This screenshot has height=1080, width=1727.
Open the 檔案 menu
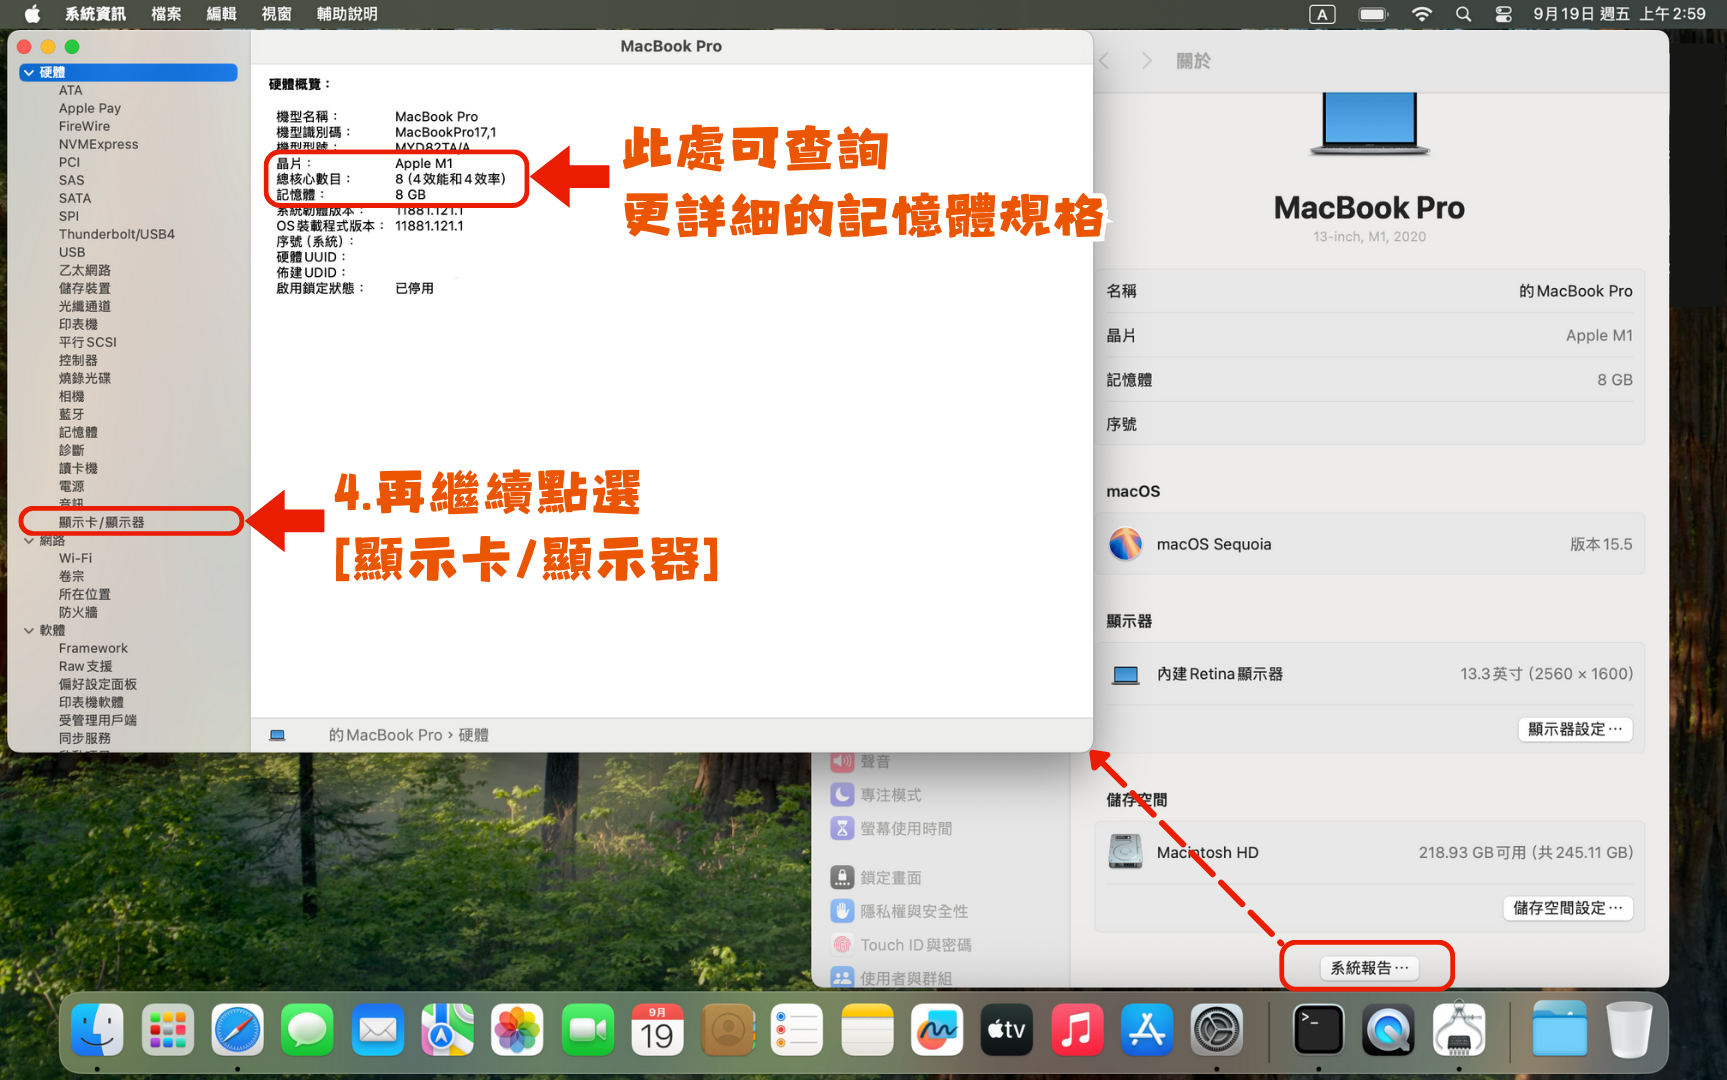tap(166, 14)
